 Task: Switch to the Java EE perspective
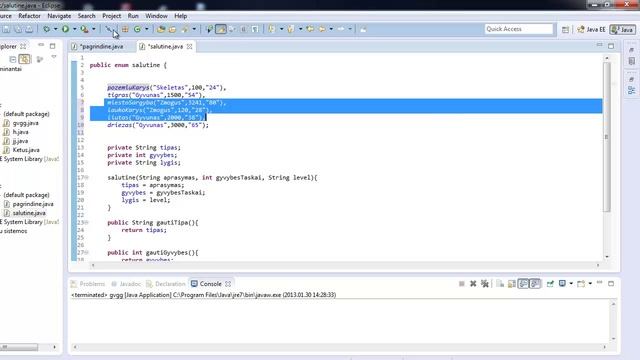pos(591,29)
